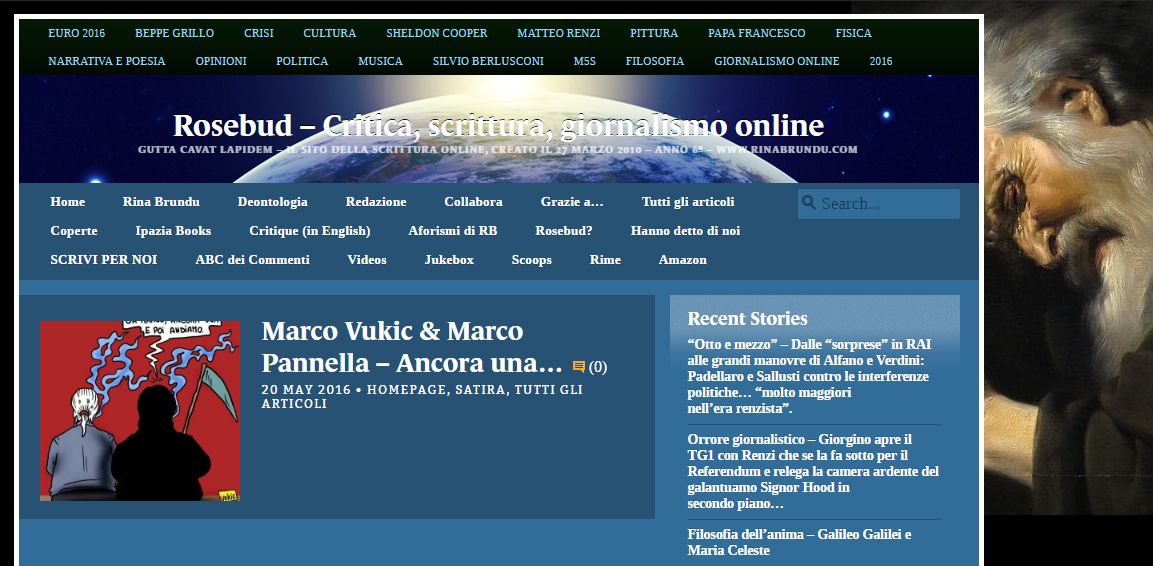Click the Recent Stories heading
This screenshot has width=1153, height=566.
(x=747, y=318)
